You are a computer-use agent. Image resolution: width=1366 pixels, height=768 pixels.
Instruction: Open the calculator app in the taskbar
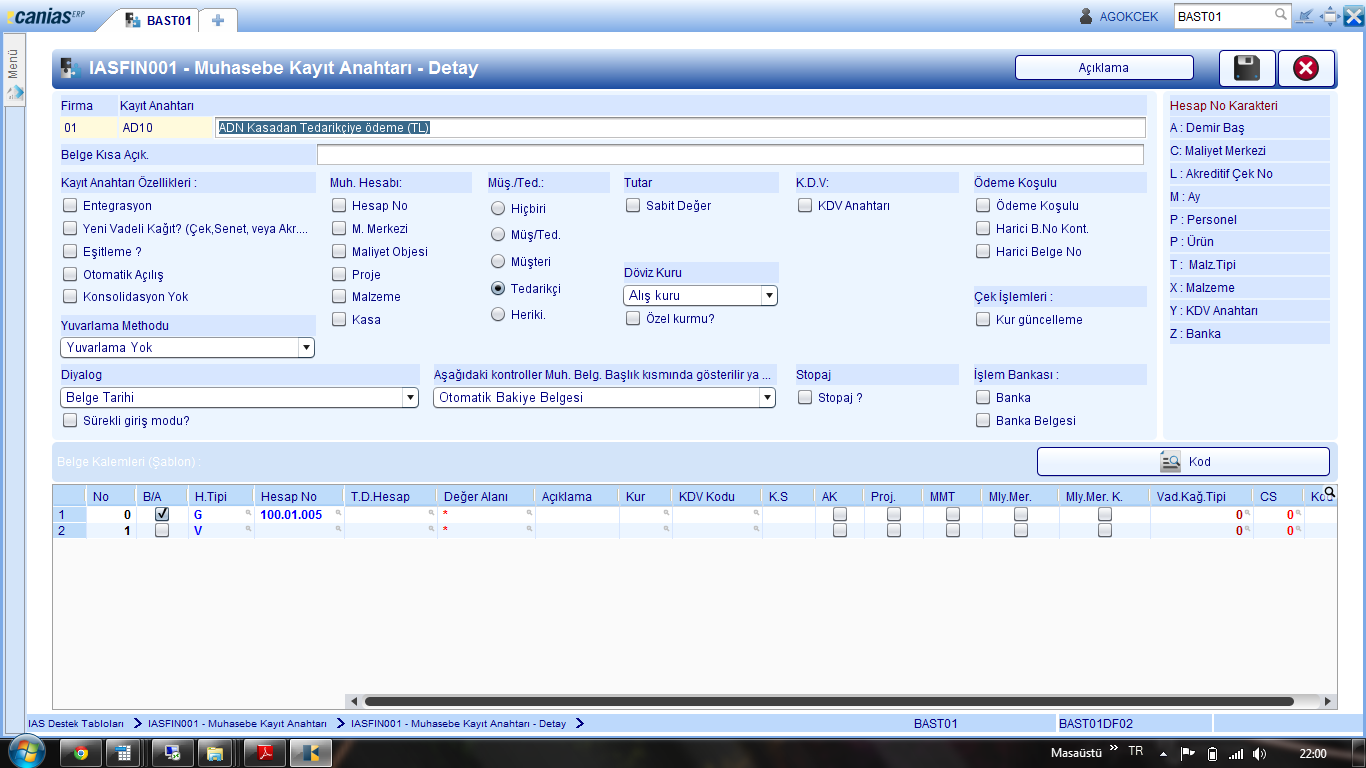click(126, 753)
